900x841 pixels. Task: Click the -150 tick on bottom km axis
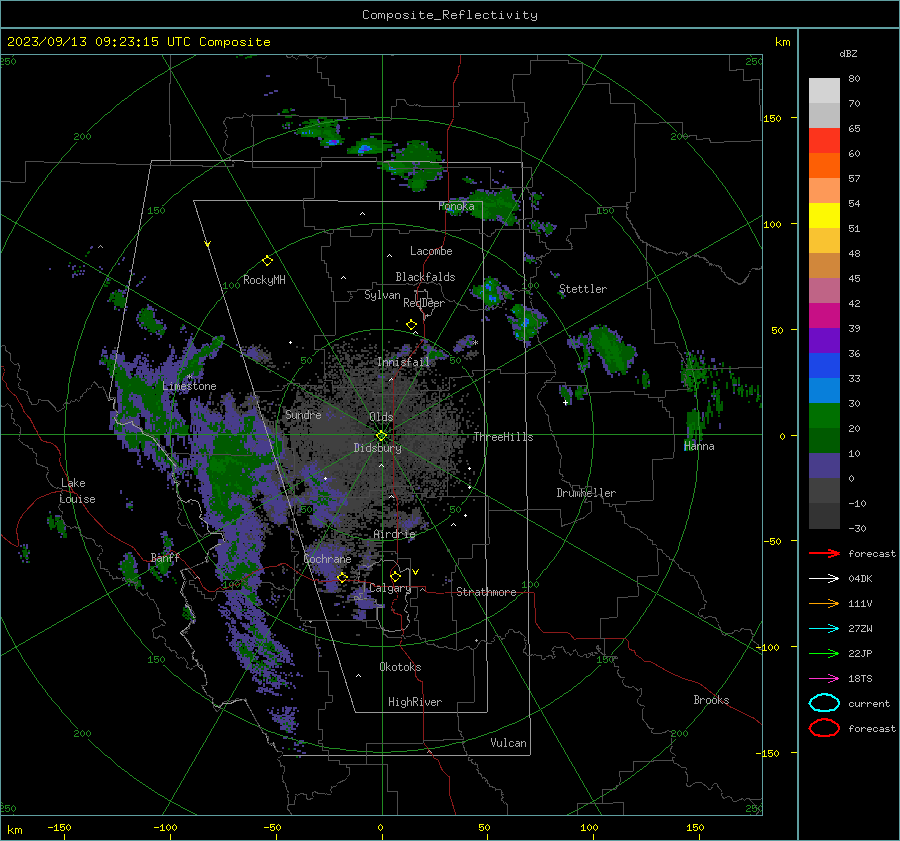click(x=59, y=827)
